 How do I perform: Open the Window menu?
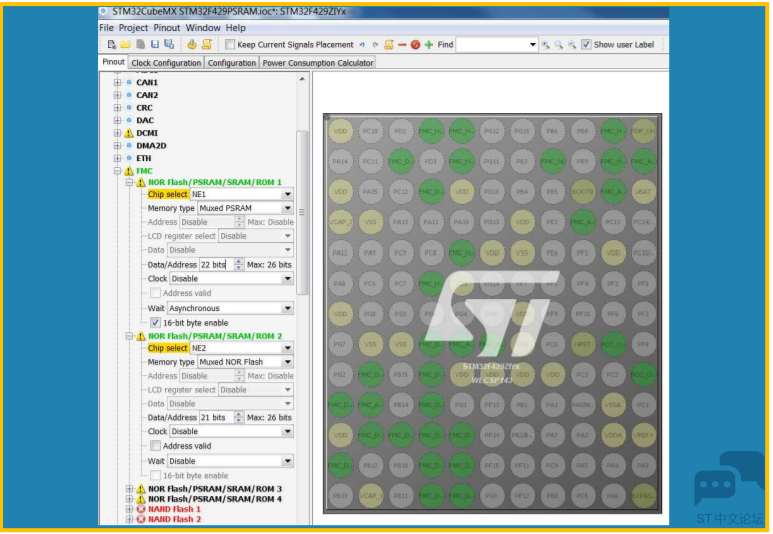click(203, 28)
